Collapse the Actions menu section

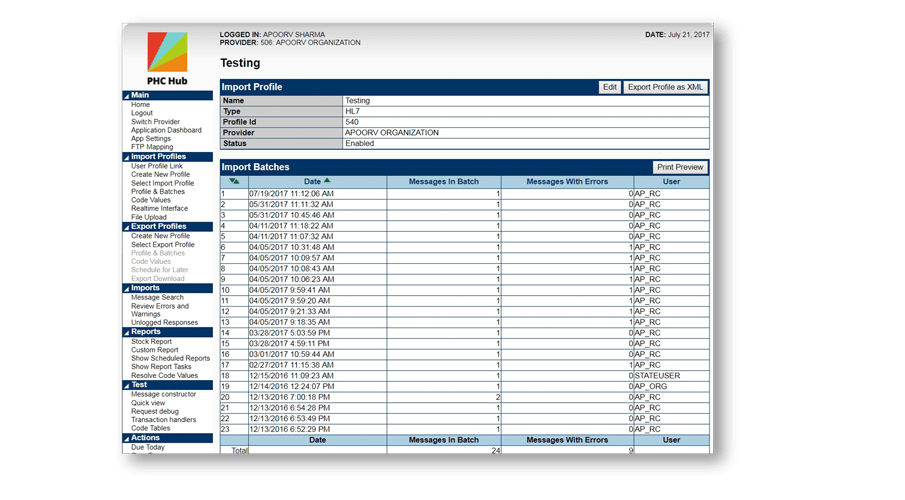point(126,438)
